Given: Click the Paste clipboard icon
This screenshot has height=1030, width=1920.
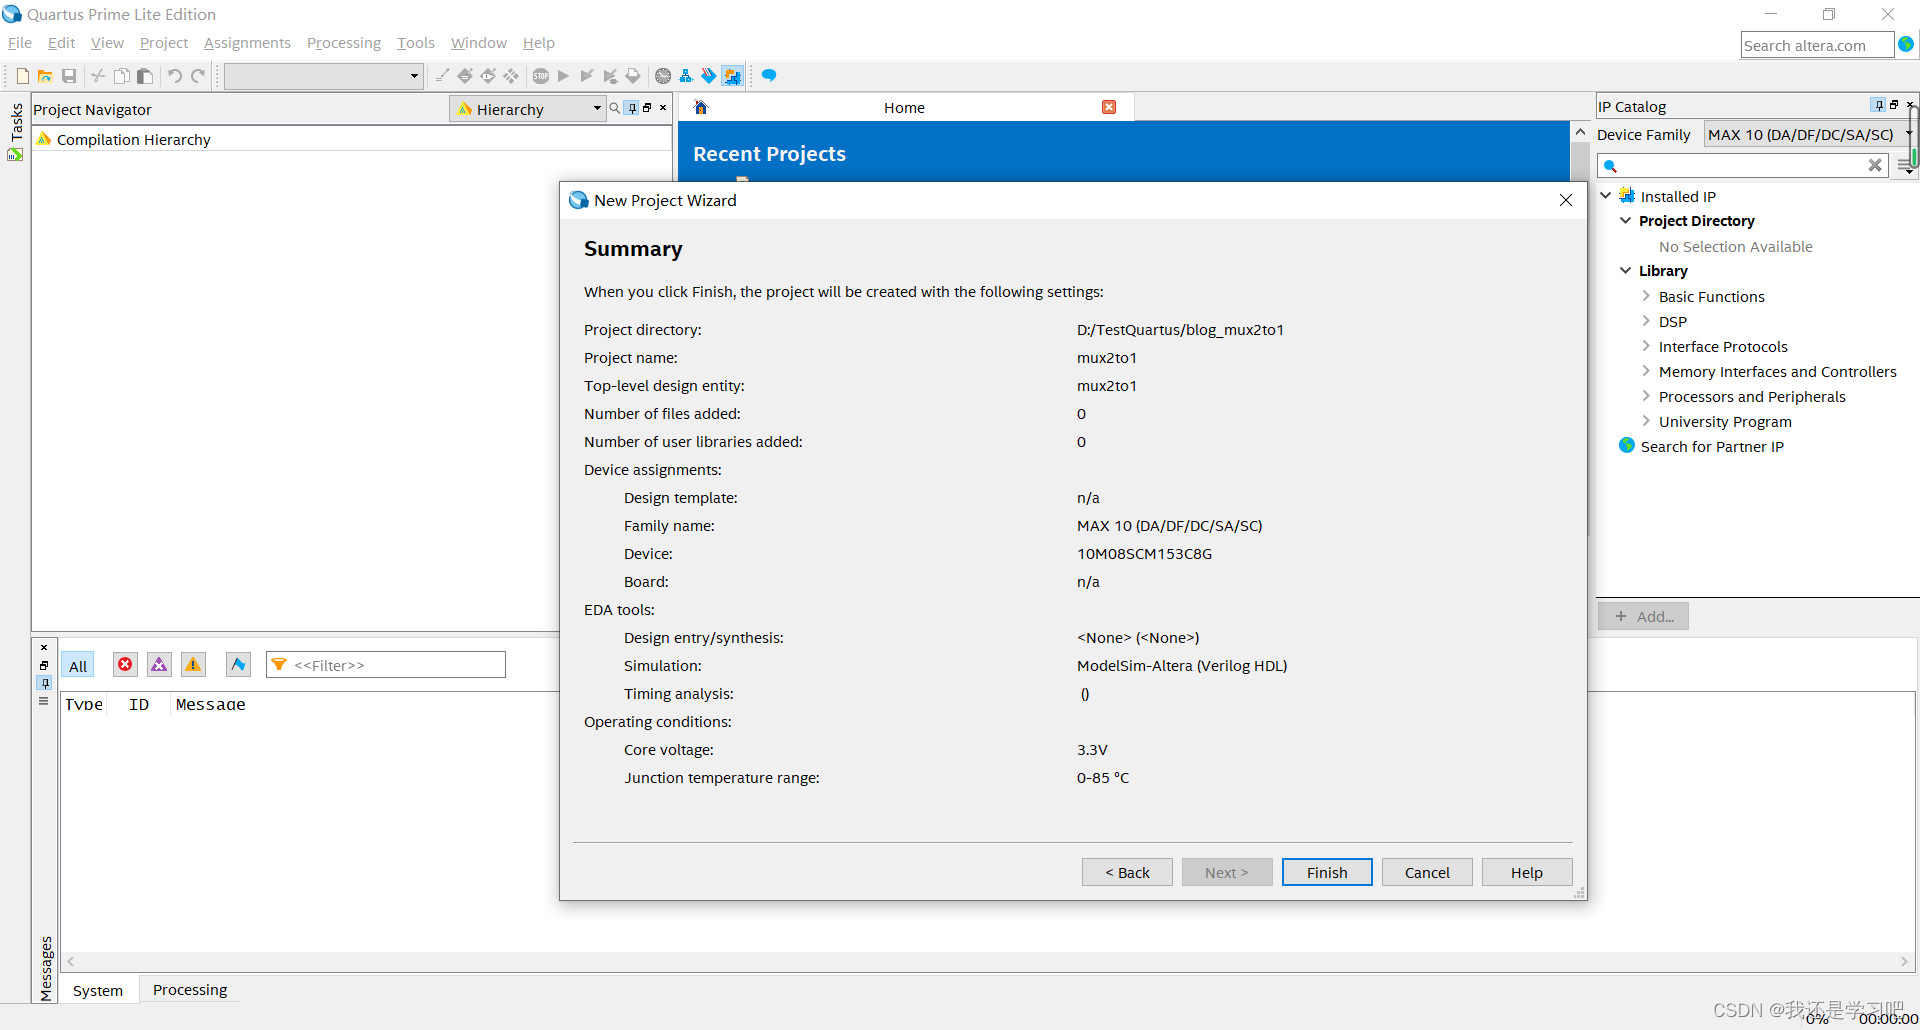Looking at the screenshot, I should pos(145,76).
